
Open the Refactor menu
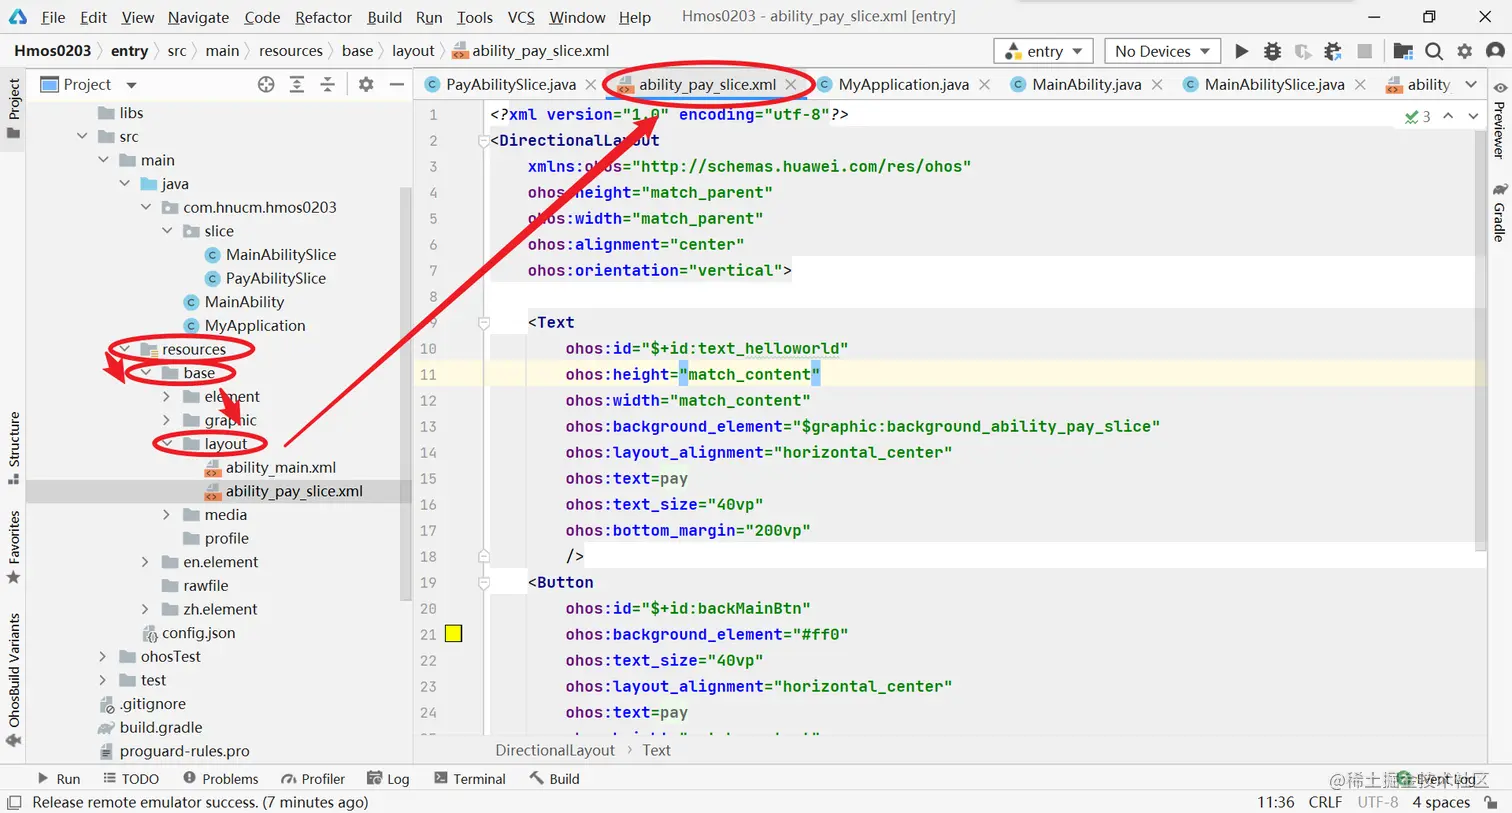click(x=323, y=17)
